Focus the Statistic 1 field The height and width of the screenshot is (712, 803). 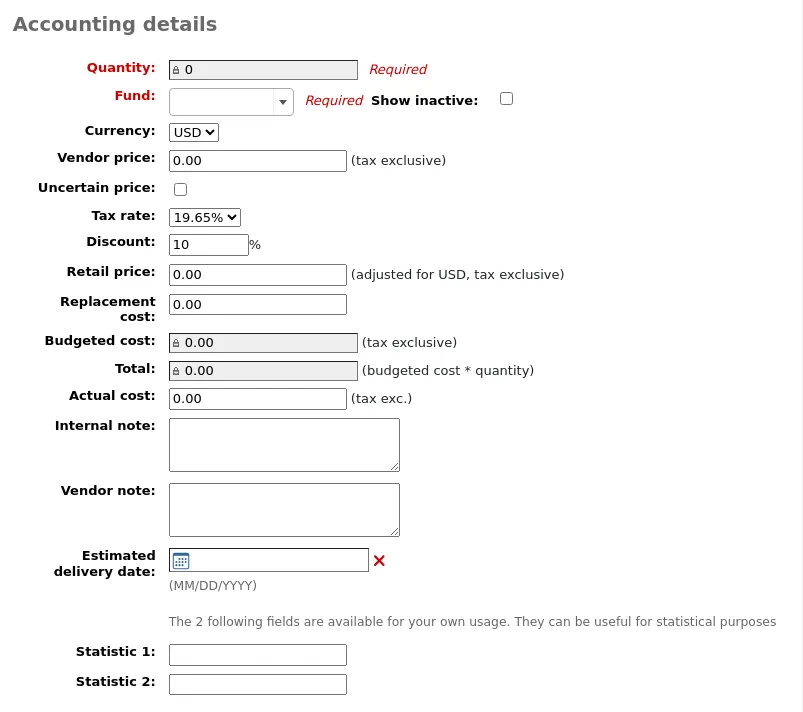point(258,655)
